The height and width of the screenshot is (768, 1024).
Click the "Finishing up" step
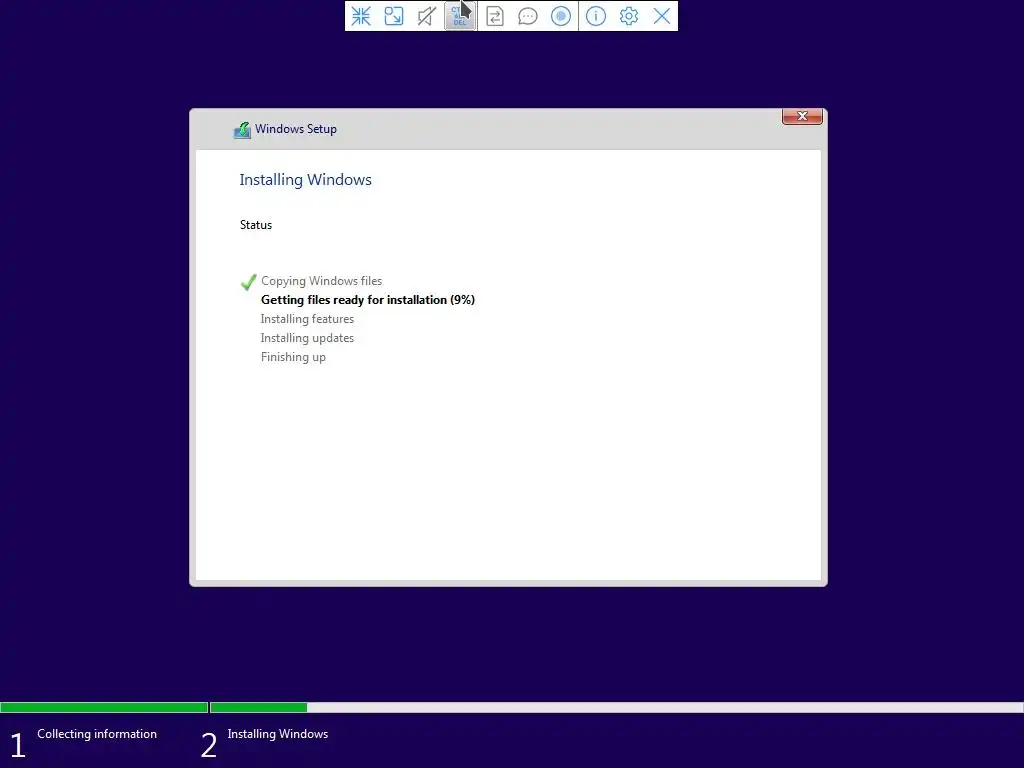pos(293,357)
